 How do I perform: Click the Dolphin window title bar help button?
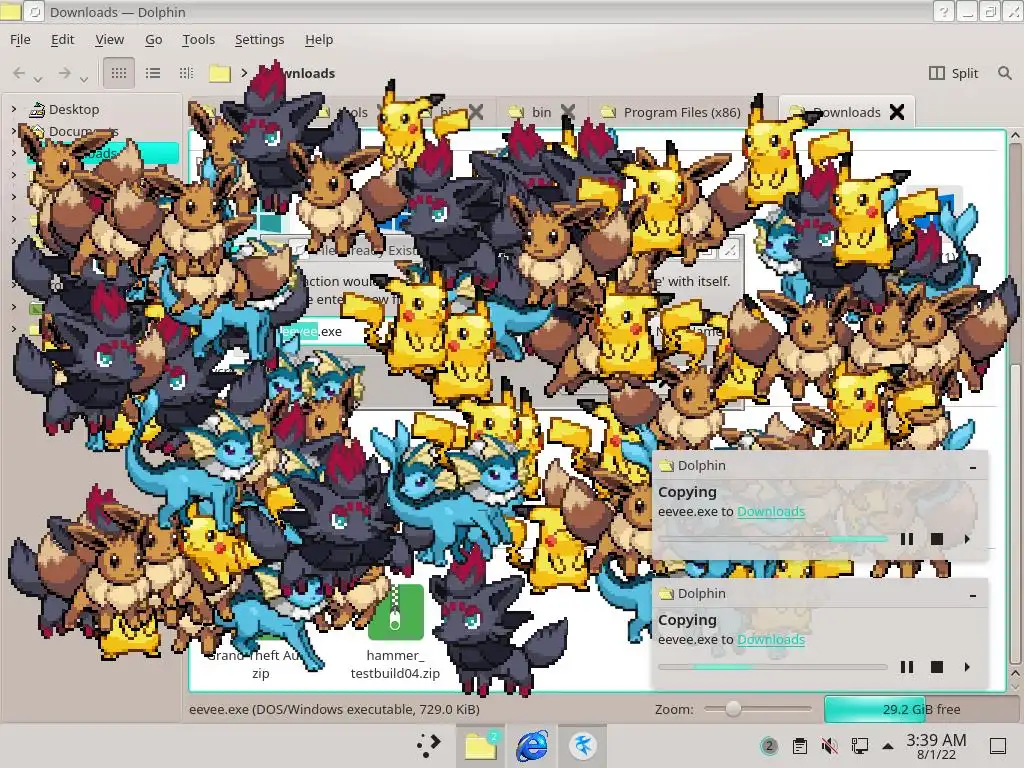(943, 12)
